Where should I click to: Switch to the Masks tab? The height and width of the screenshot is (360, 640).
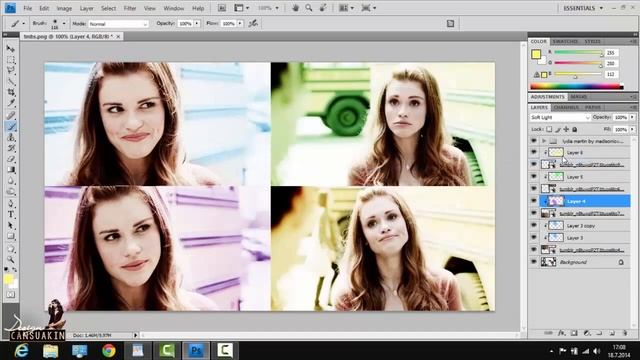click(x=578, y=97)
